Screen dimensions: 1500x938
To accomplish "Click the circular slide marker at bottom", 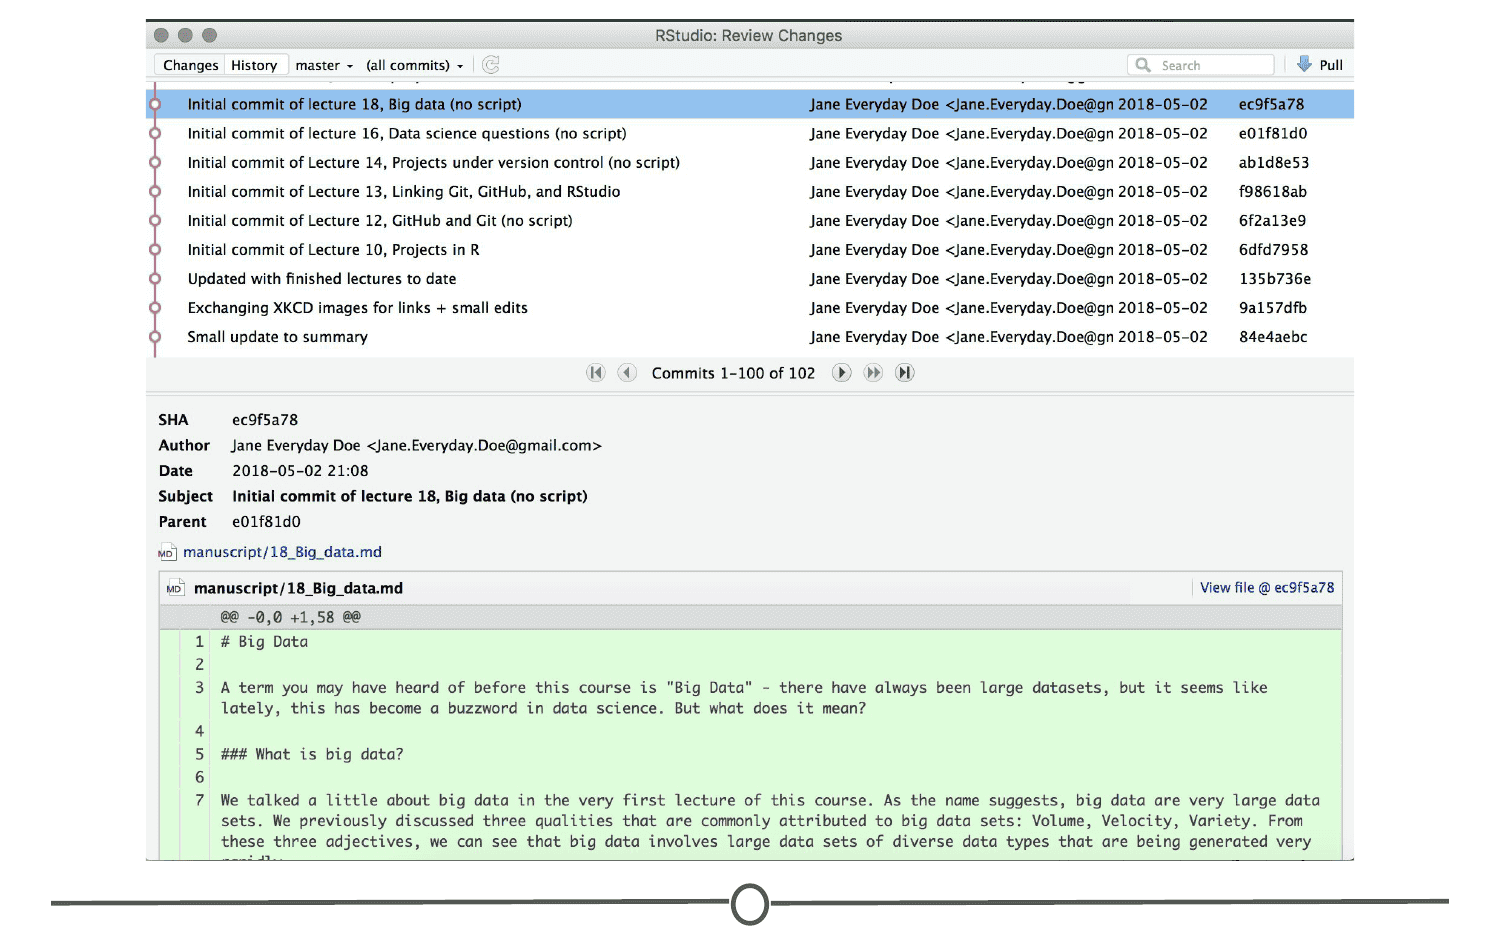I will [750, 904].
